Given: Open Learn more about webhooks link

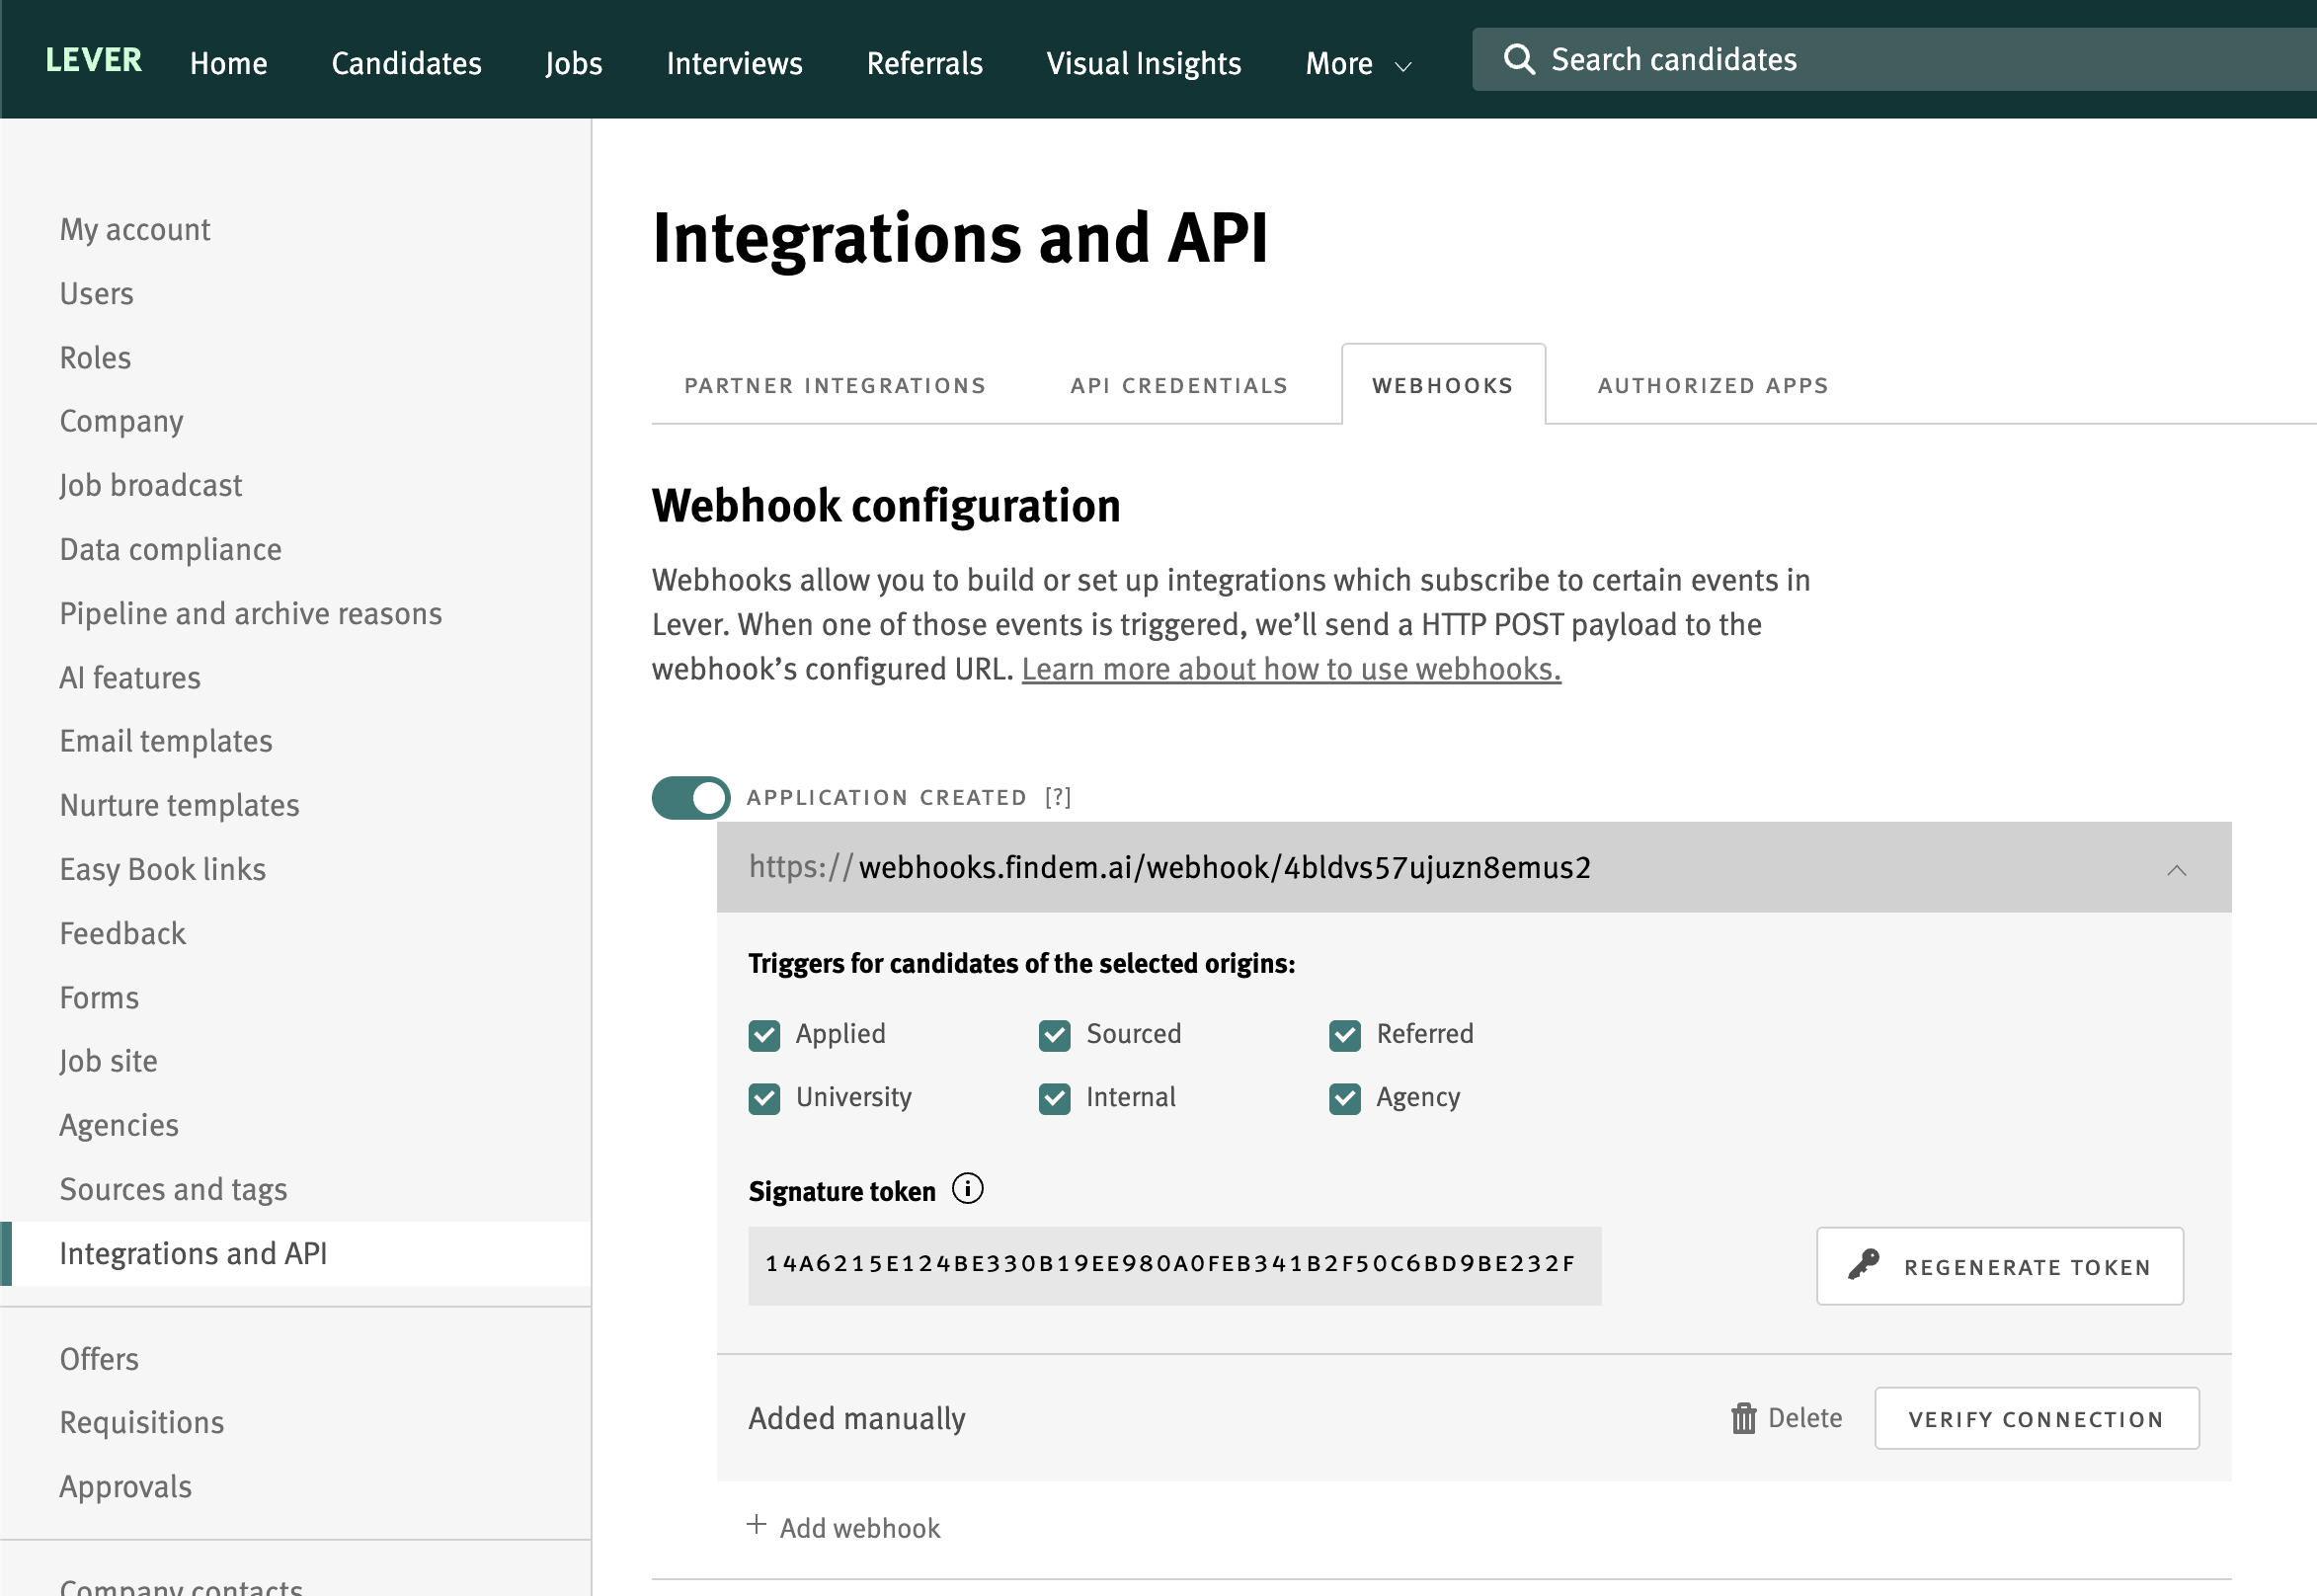Looking at the screenshot, I should (x=1291, y=669).
